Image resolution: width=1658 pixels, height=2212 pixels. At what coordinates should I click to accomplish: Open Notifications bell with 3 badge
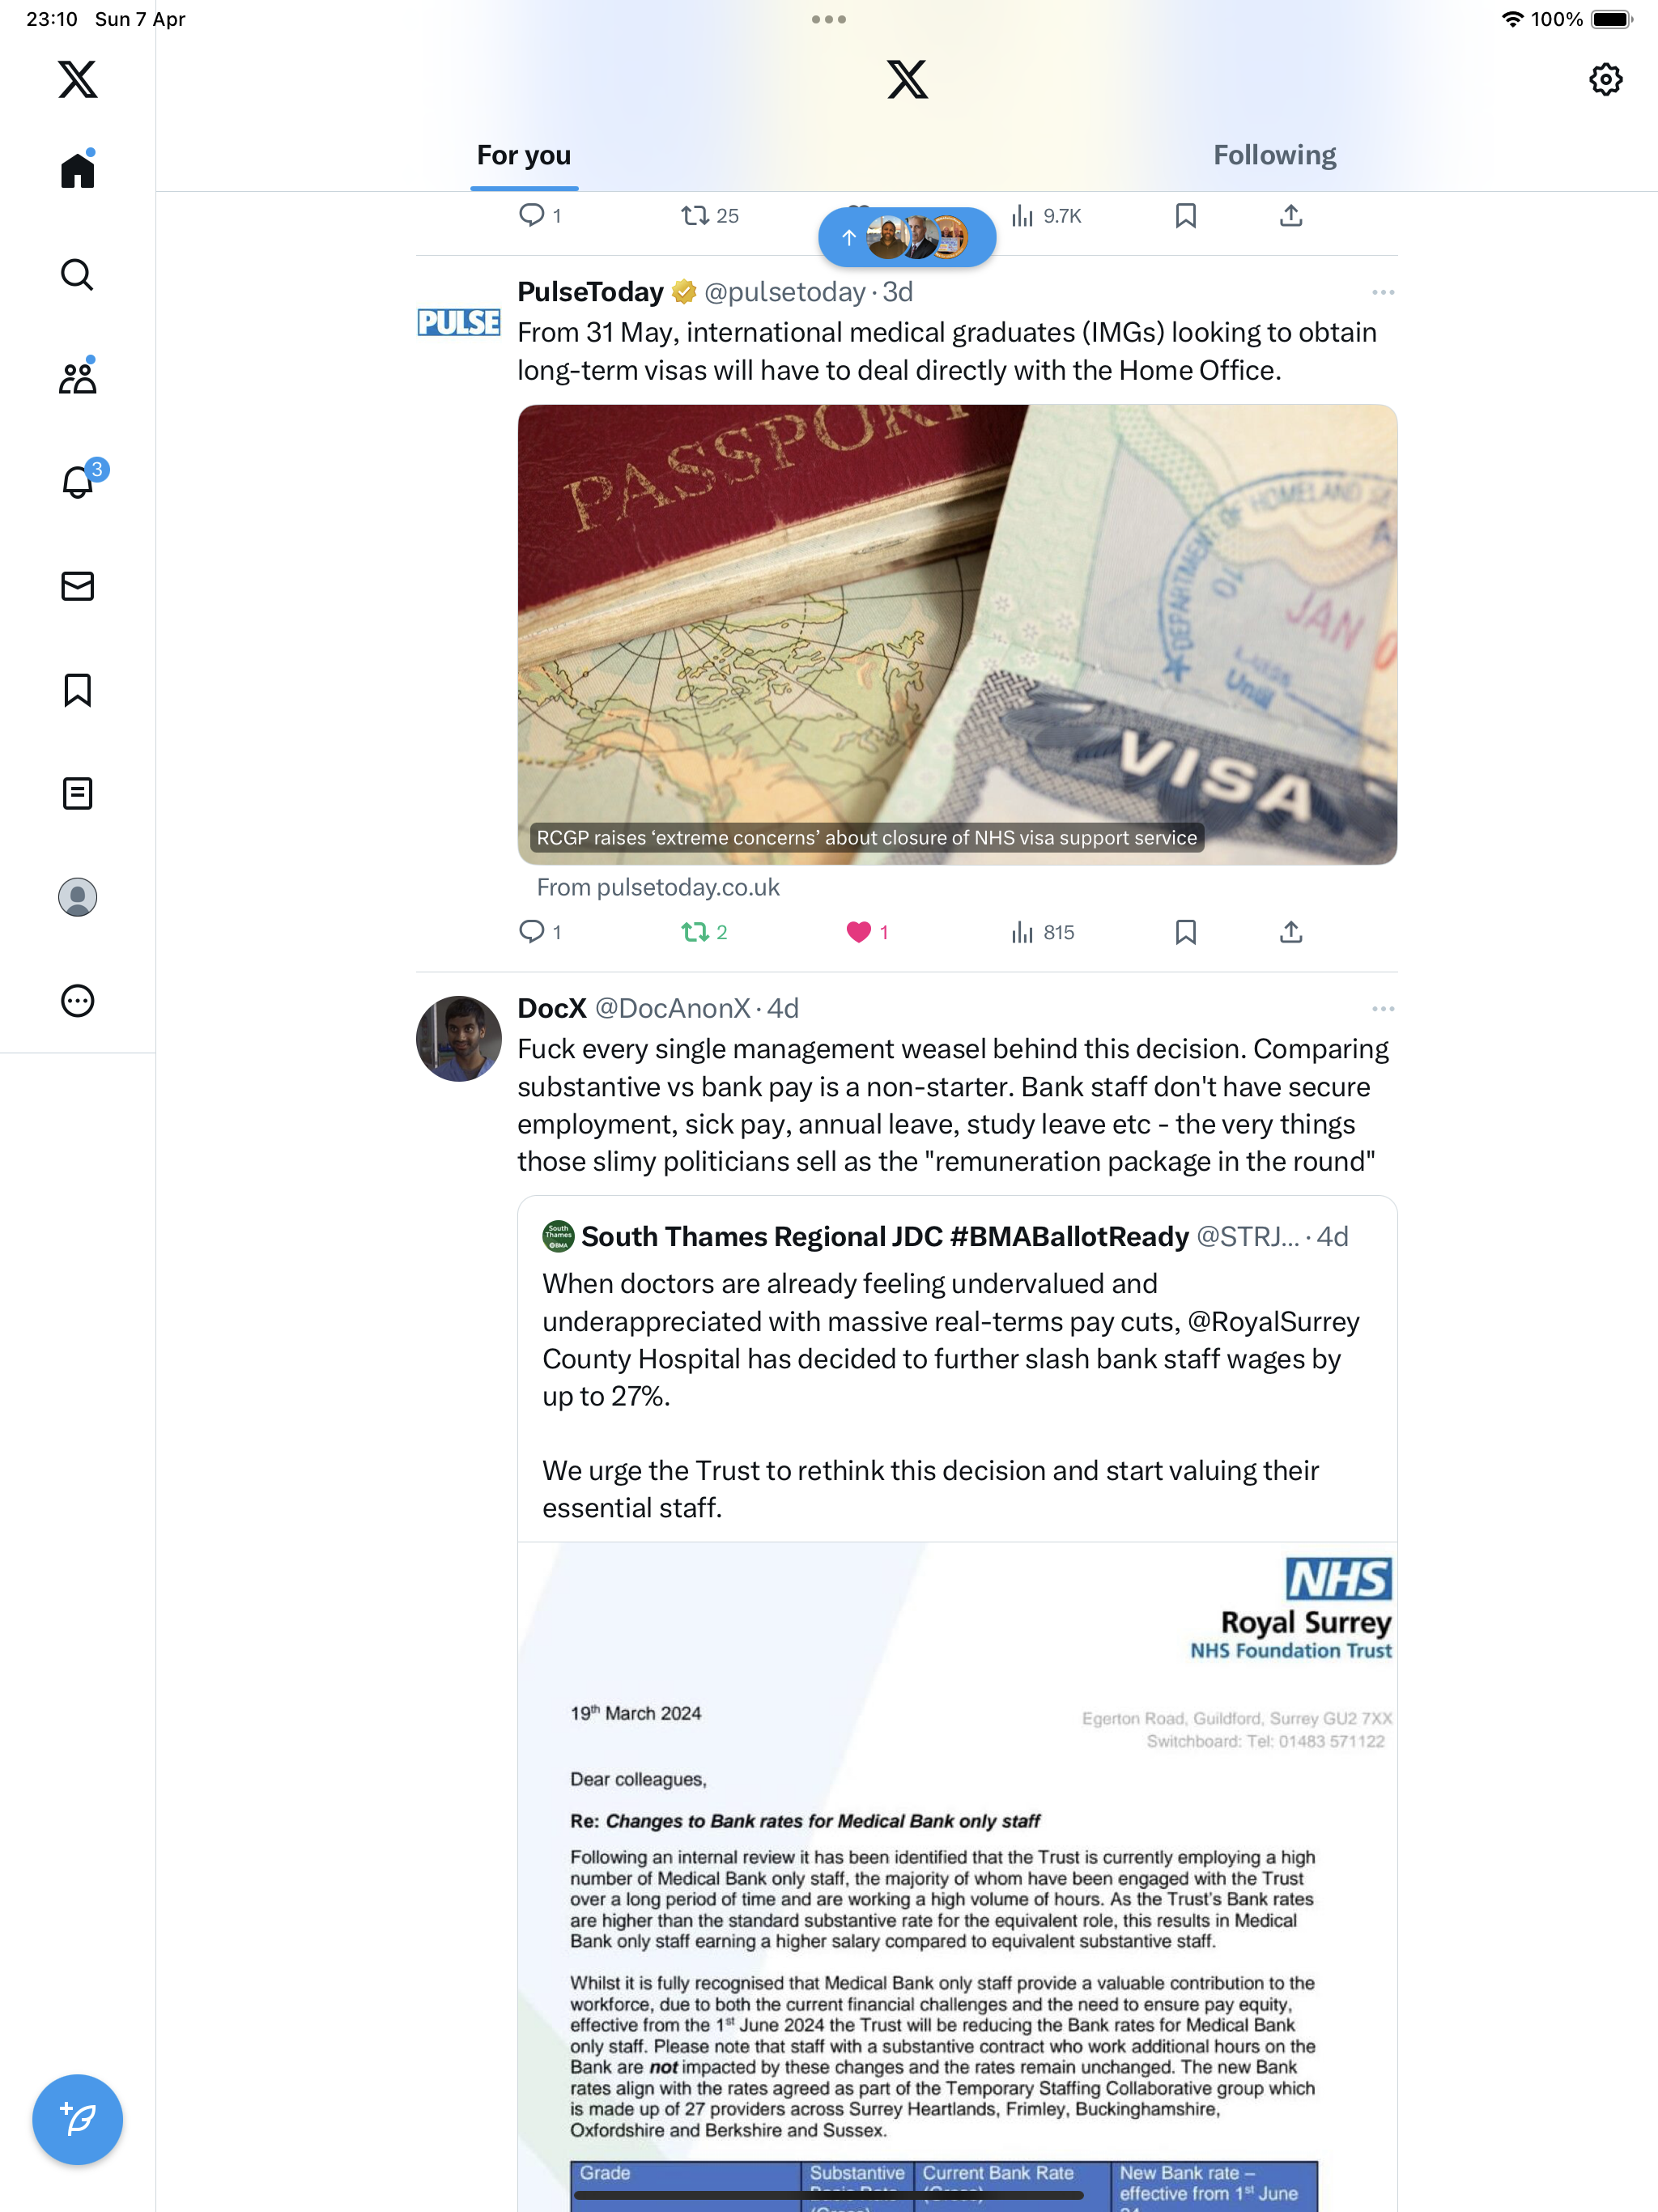[x=80, y=480]
